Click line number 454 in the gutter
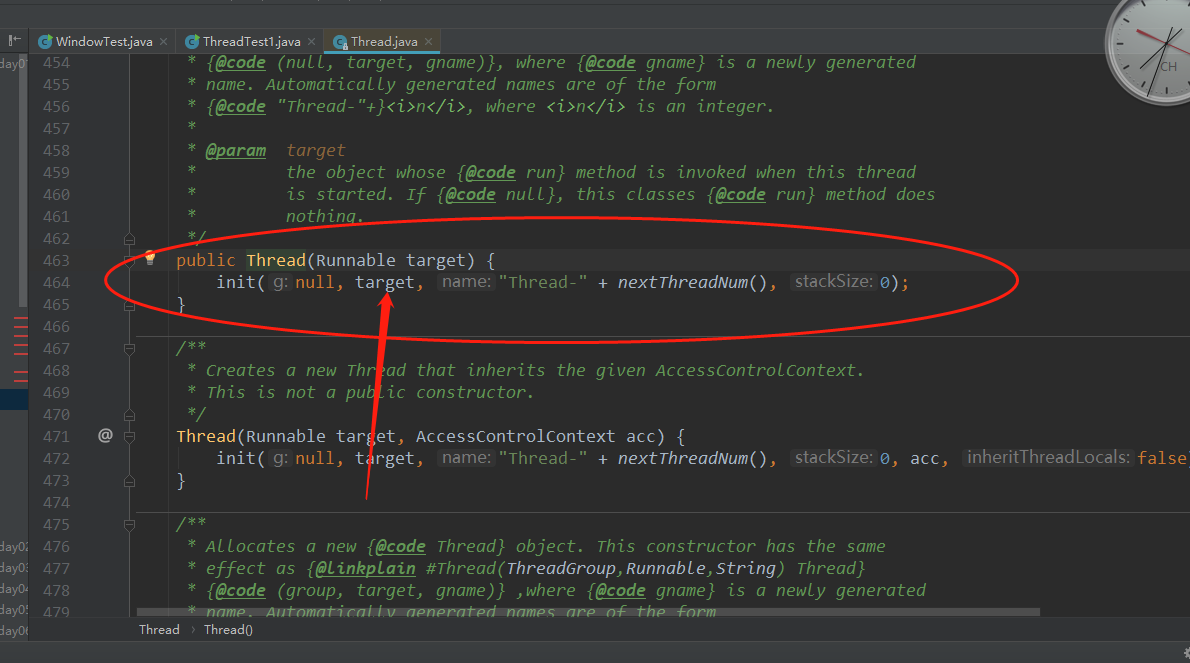 coord(56,62)
